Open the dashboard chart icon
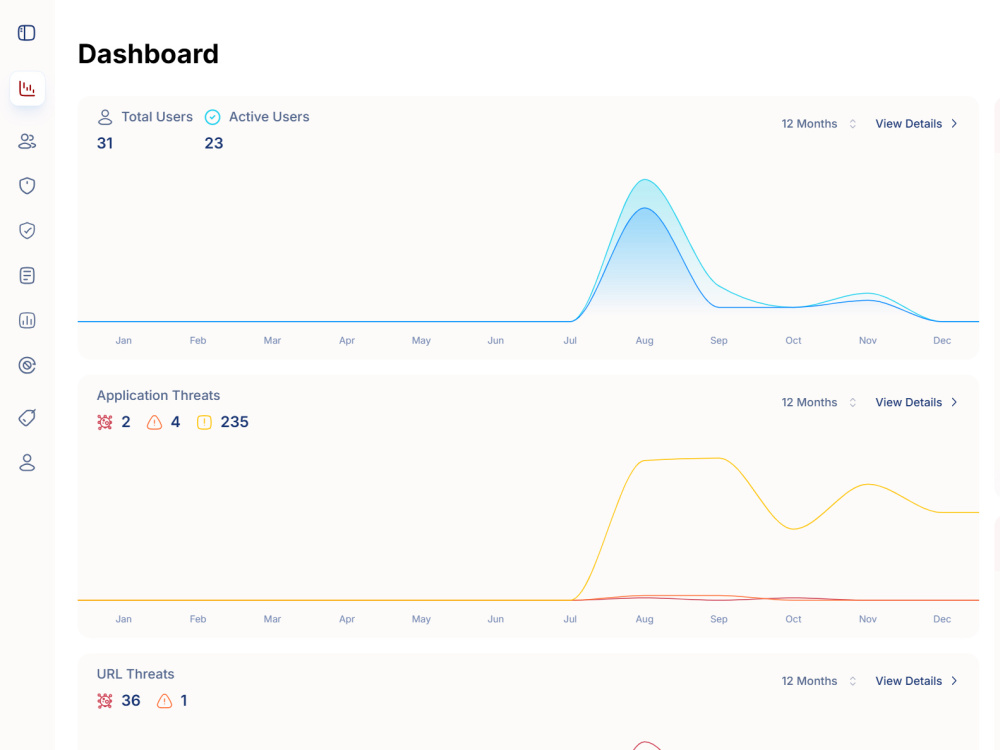 pos(27,89)
